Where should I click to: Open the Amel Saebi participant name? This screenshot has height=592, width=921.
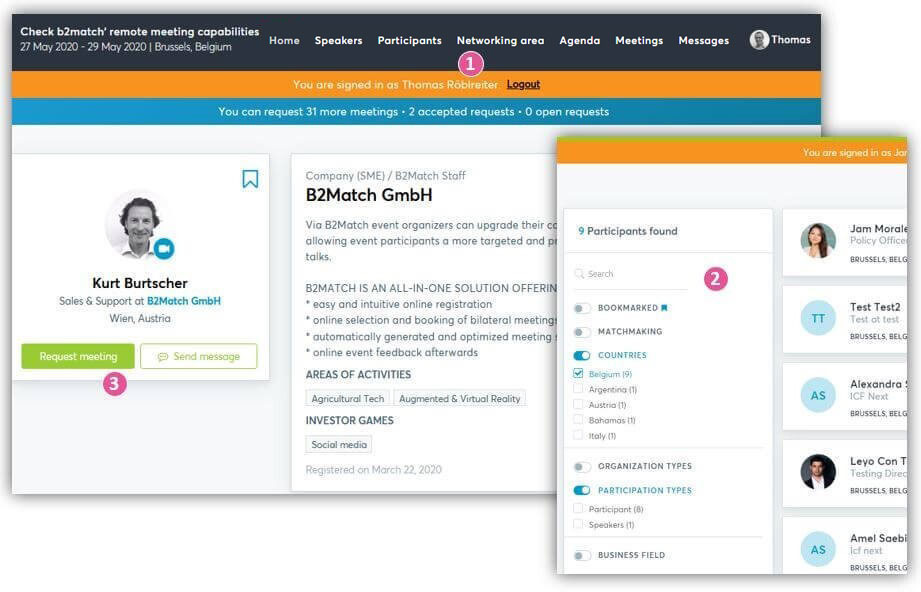(x=878, y=538)
